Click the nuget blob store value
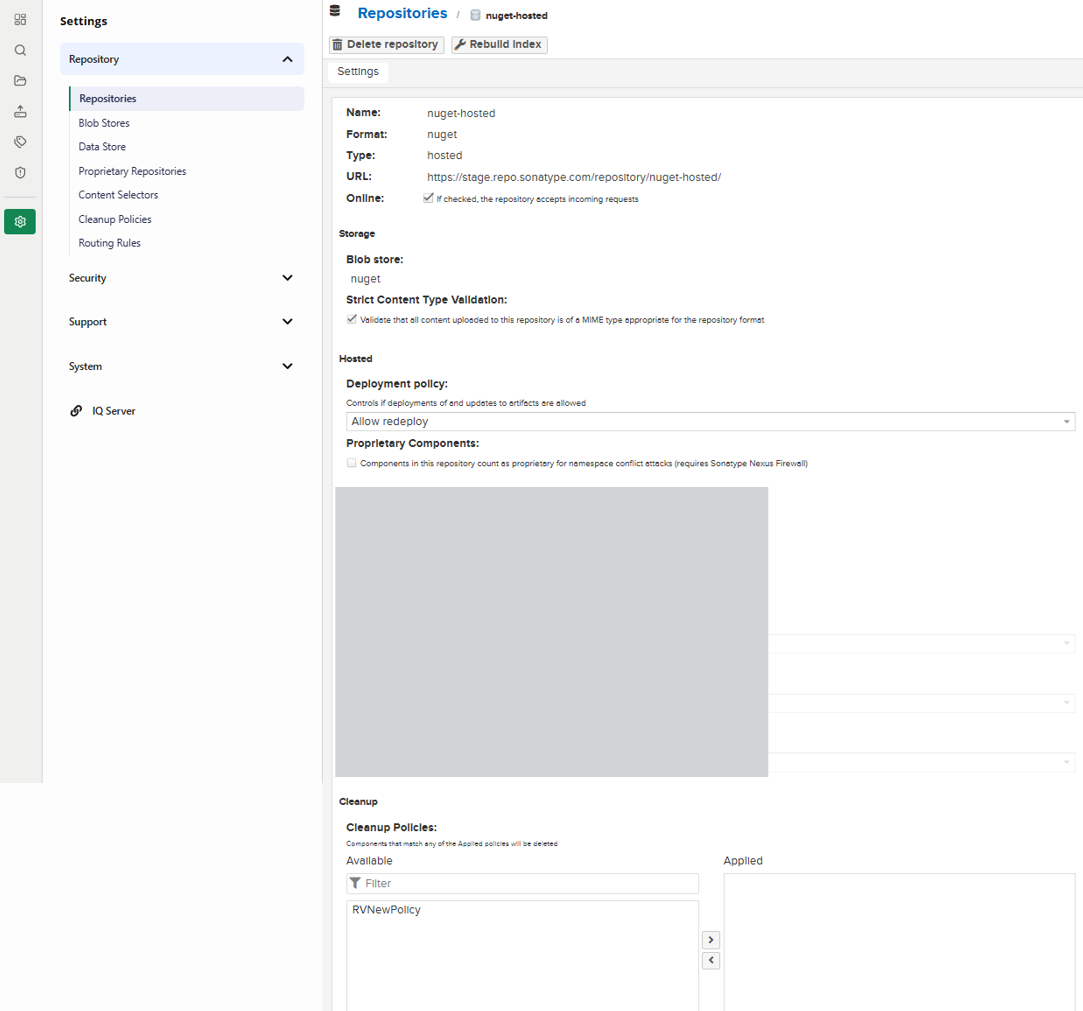The image size is (1083, 1011). coord(365,279)
